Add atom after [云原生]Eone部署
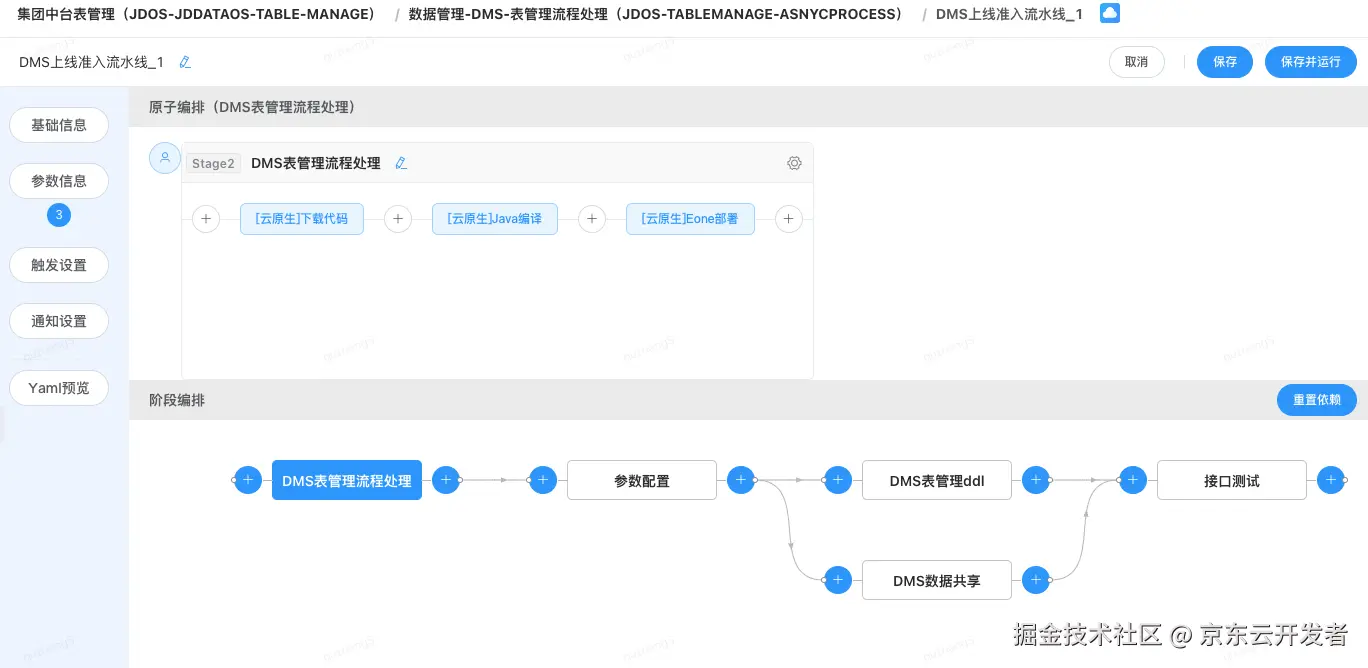The image size is (1368, 668). tap(789, 218)
